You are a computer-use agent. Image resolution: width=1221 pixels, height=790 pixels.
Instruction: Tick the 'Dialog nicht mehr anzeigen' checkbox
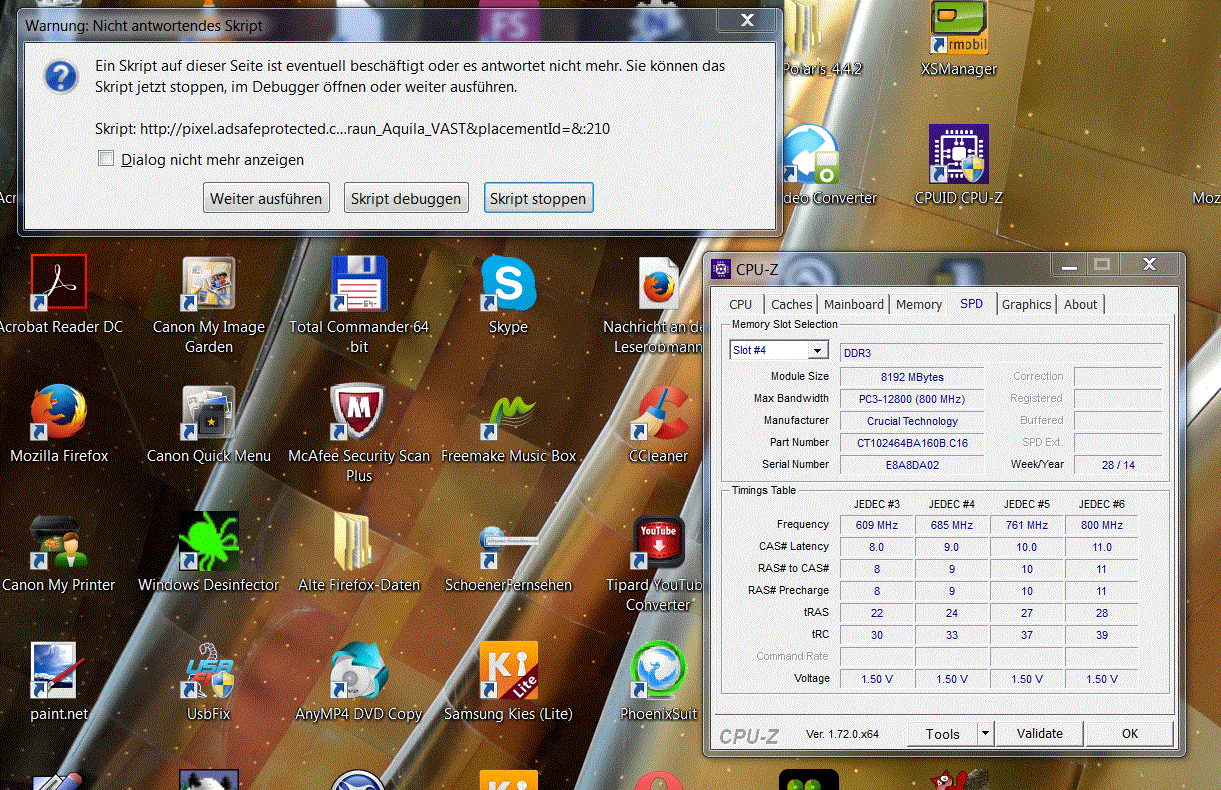[106, 159]
